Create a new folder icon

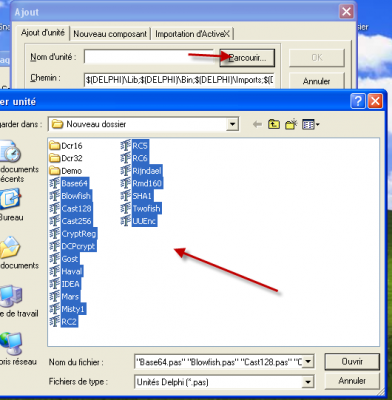pyautogui.click(x=291, y=124)
